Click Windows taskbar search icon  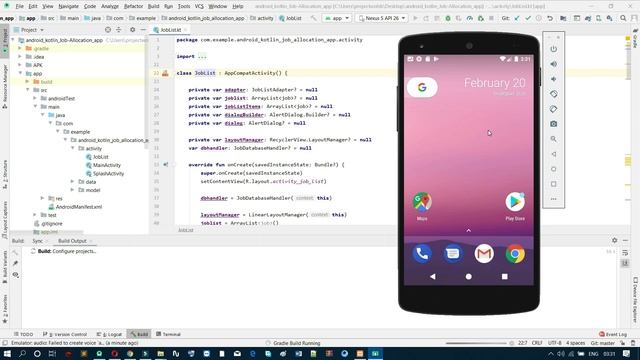(x=22, y=353)
